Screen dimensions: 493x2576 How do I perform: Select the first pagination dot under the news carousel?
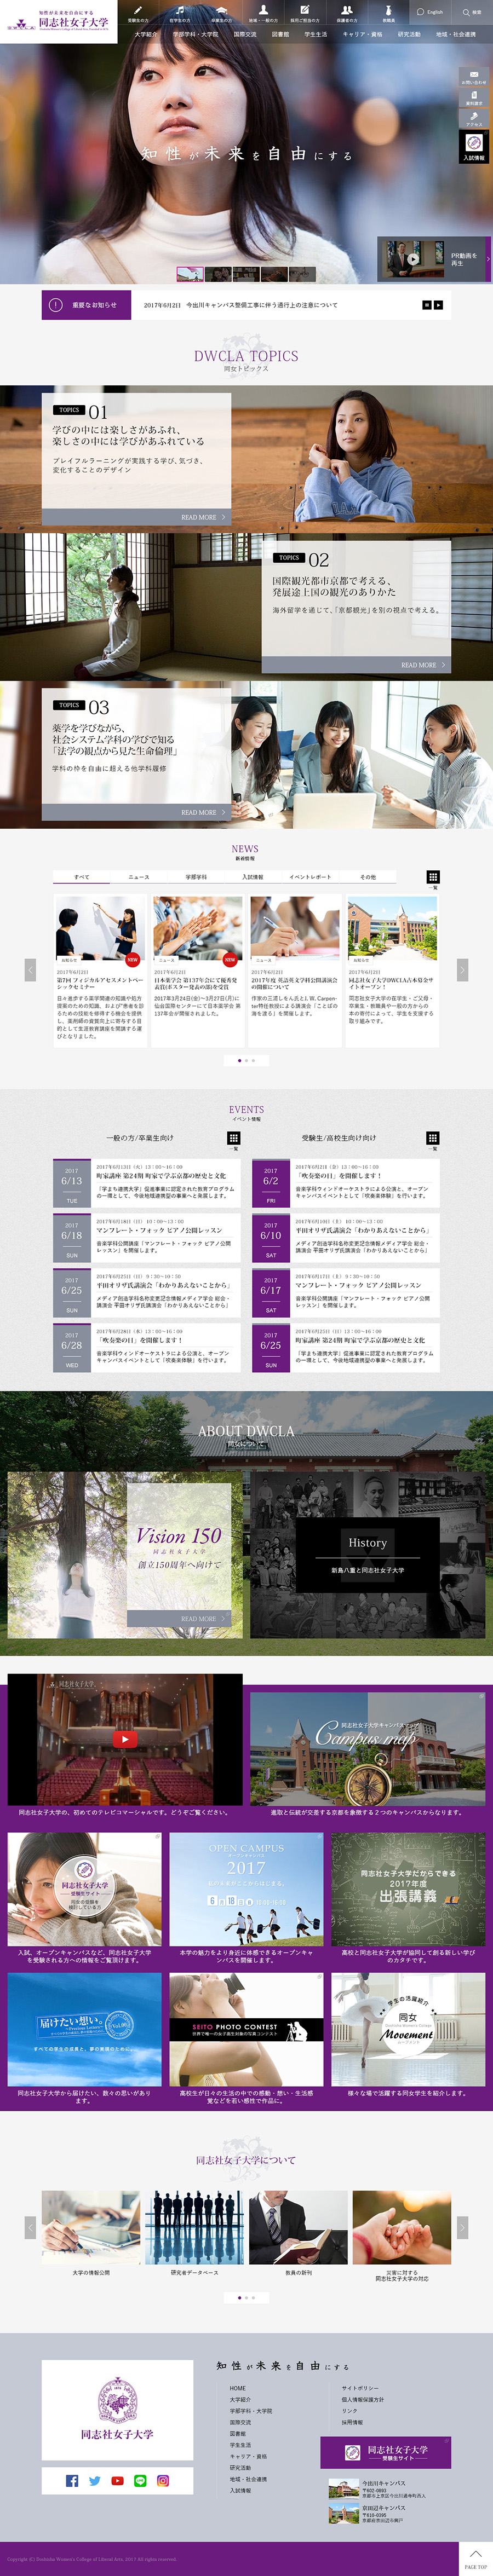pos(239,1060)
